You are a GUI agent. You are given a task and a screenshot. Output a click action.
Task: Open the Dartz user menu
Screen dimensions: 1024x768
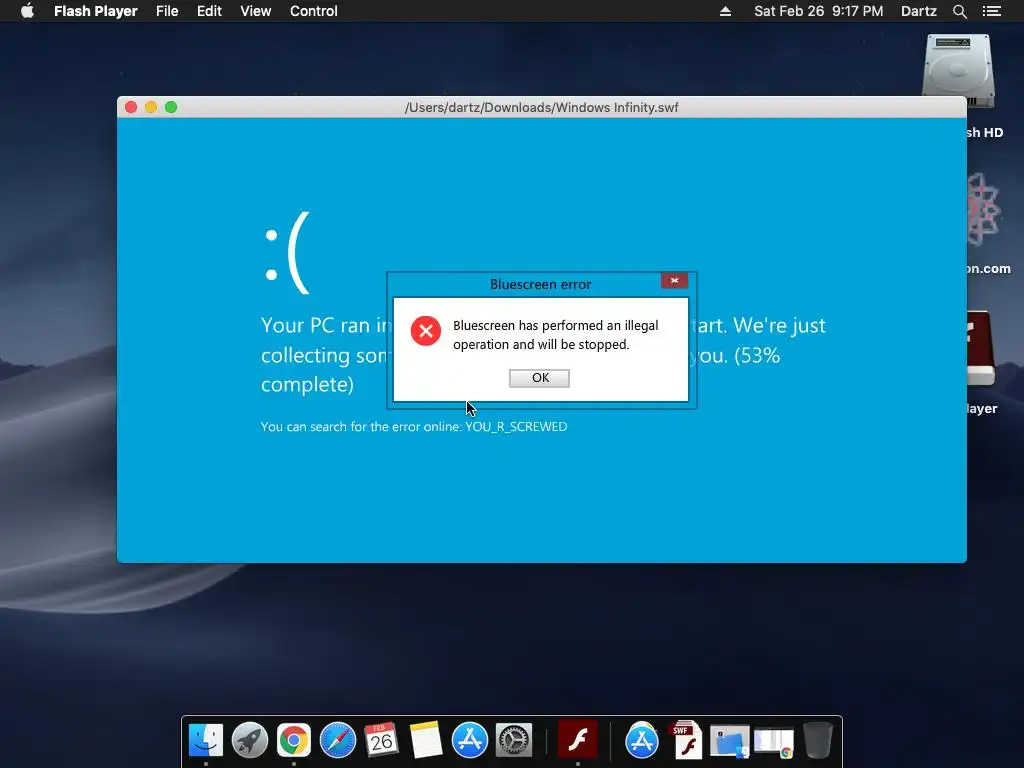[919, 11]
